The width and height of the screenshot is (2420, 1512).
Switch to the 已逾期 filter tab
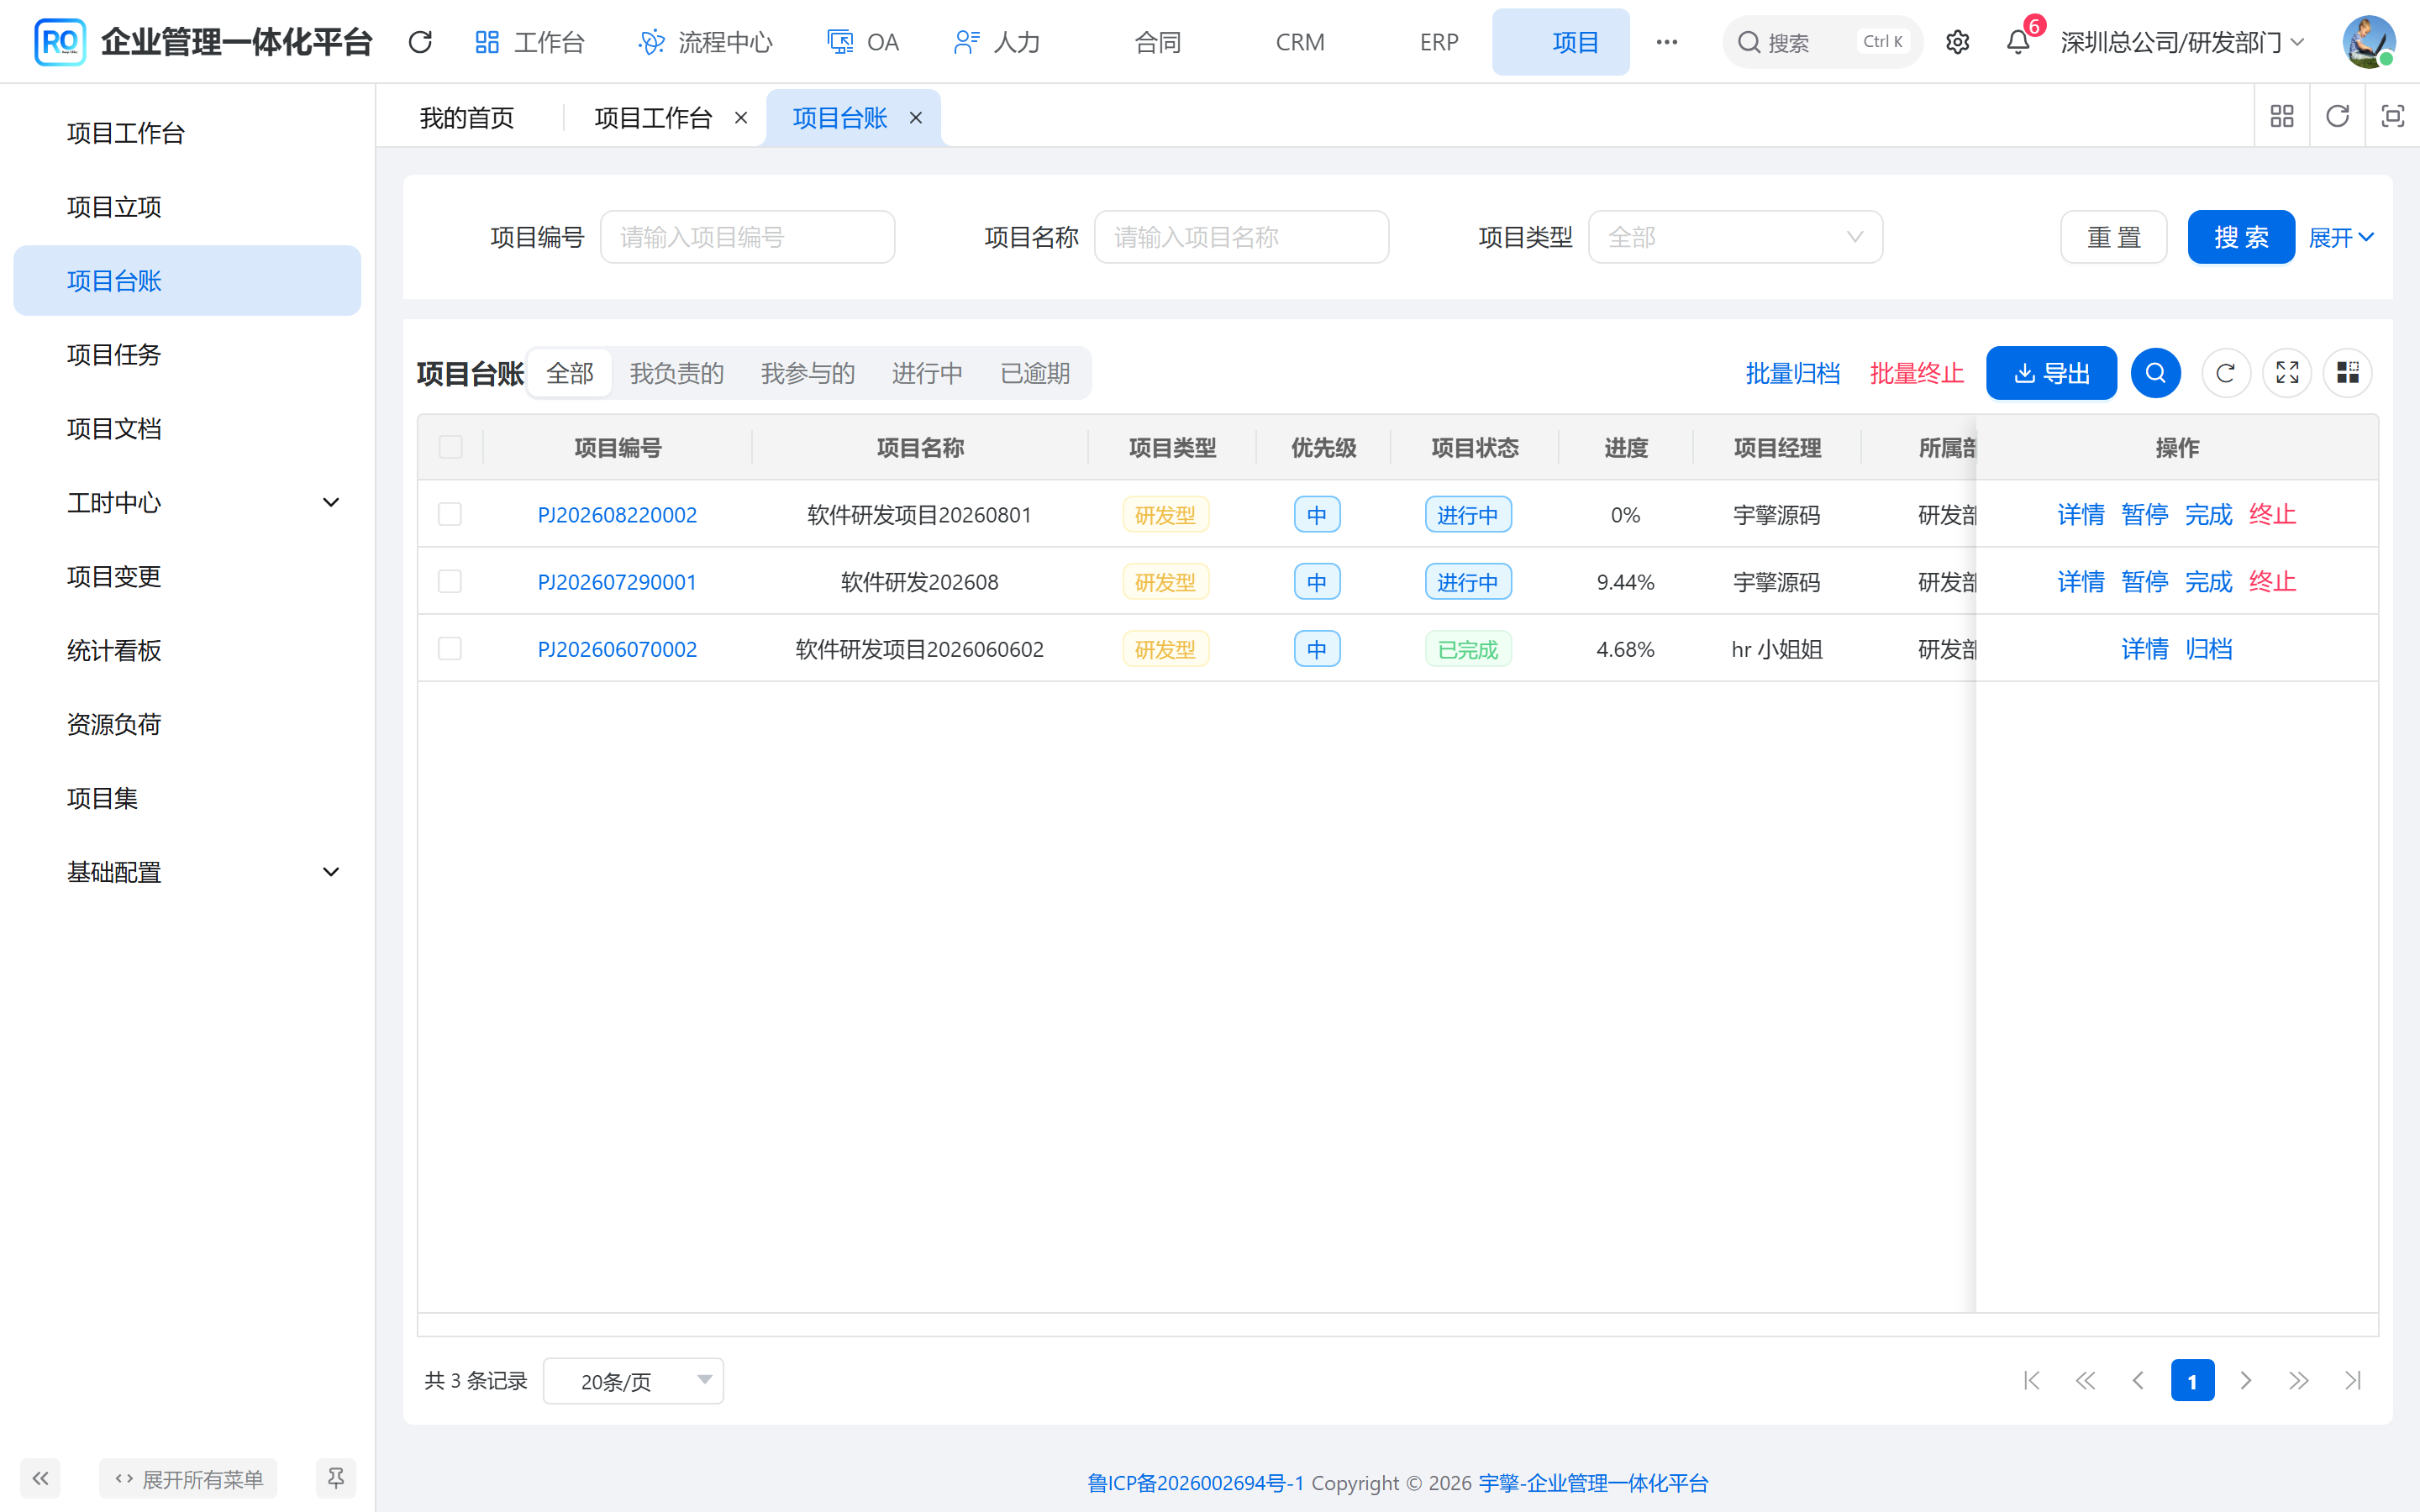(1035, 373)
